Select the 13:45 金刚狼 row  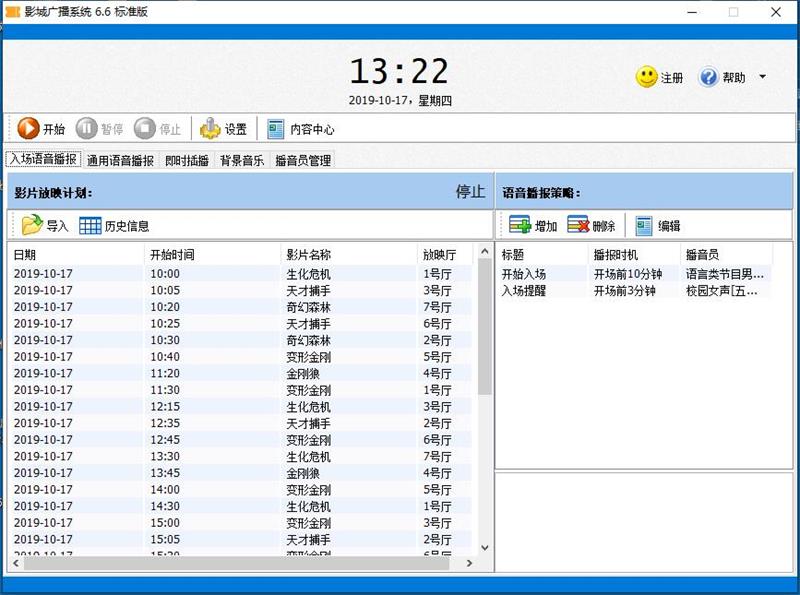click(x=241, y=473)
